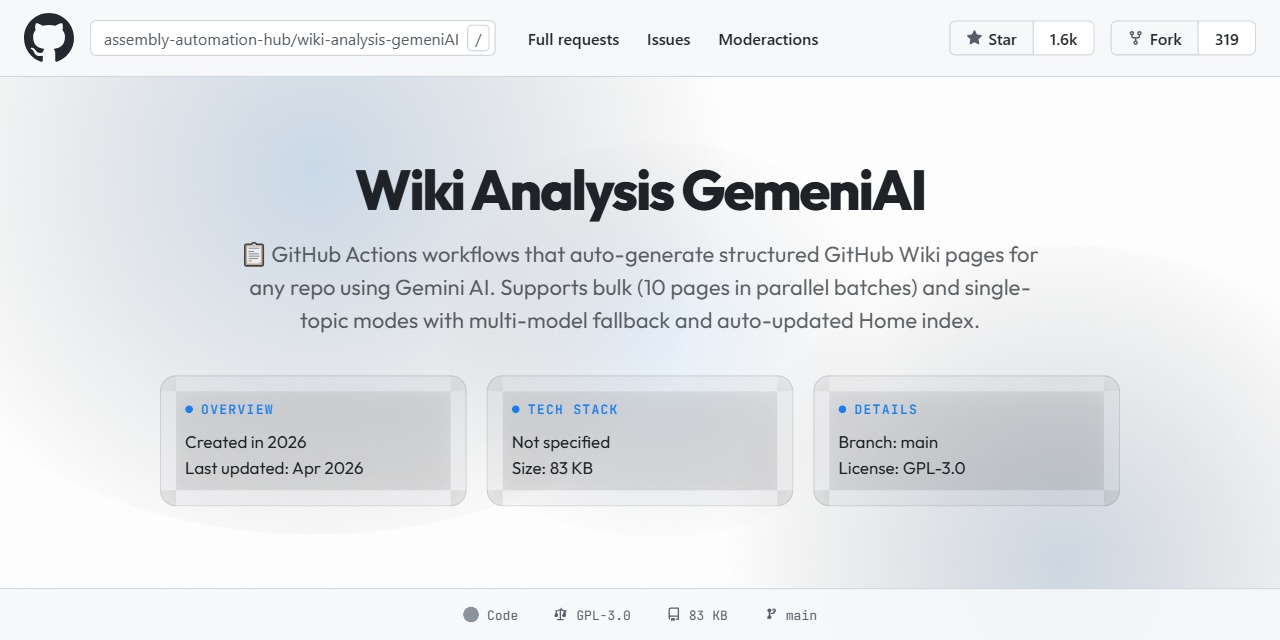Click the Fork icon in the header

pyautogui.click(x=1135, y=38)
